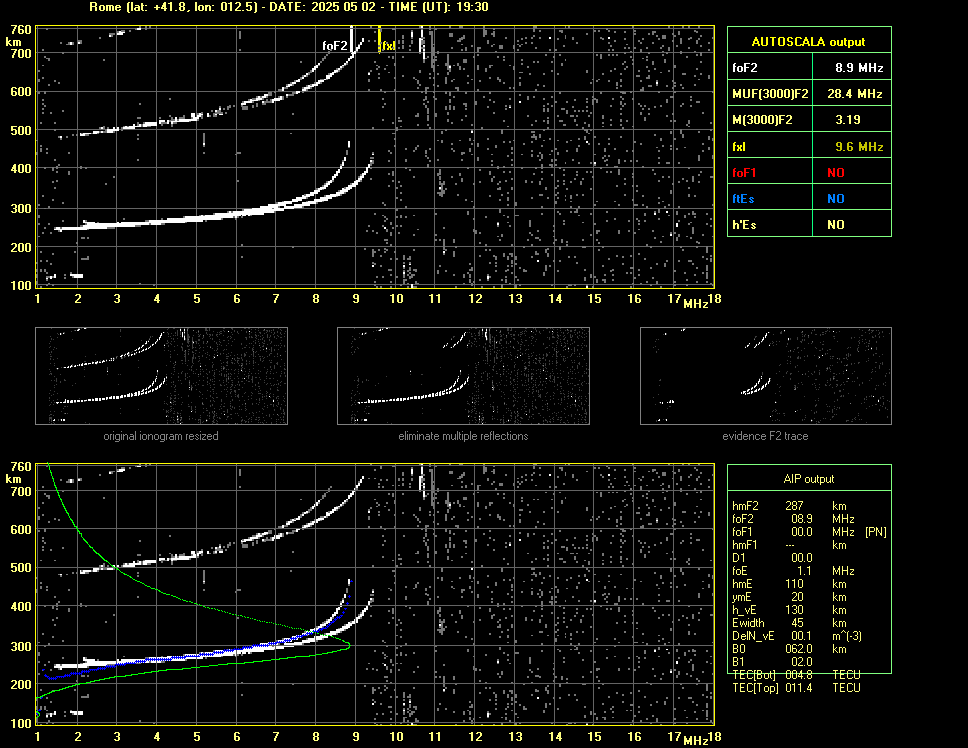Select the red NO value for foF1
Image resolution: width=968 pixels, height=748 pixels.
pyautogui.click(x=836, y=173)
